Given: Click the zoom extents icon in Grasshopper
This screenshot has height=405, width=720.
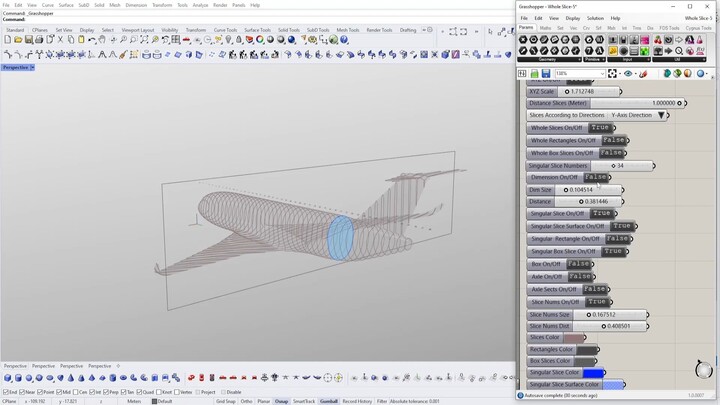Looking at the screenshot, I should (612, 73).
